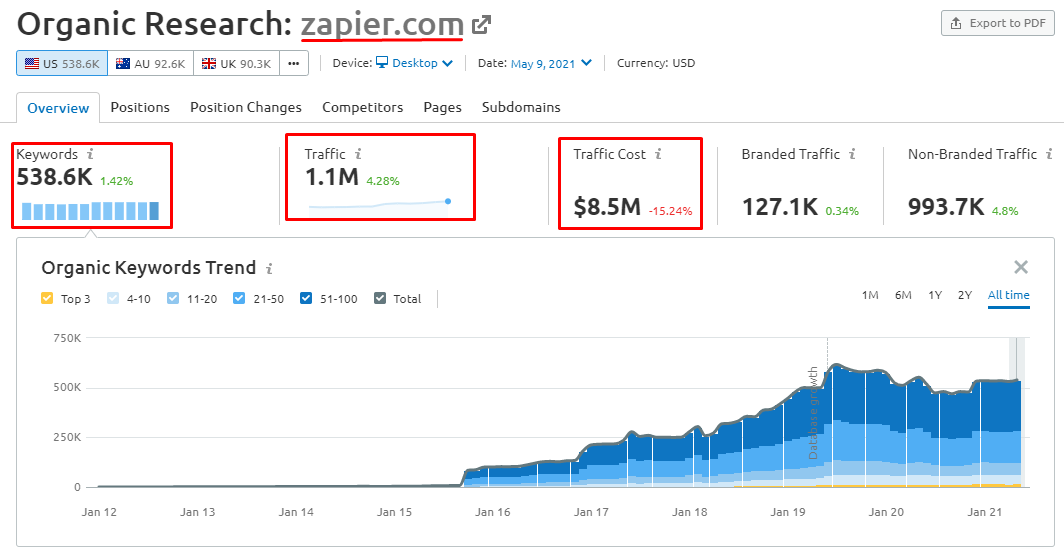Expand the Device Desktop dropdown
Image resolution: width=1064 pixels, height=549 pixels.
(415, 63)
